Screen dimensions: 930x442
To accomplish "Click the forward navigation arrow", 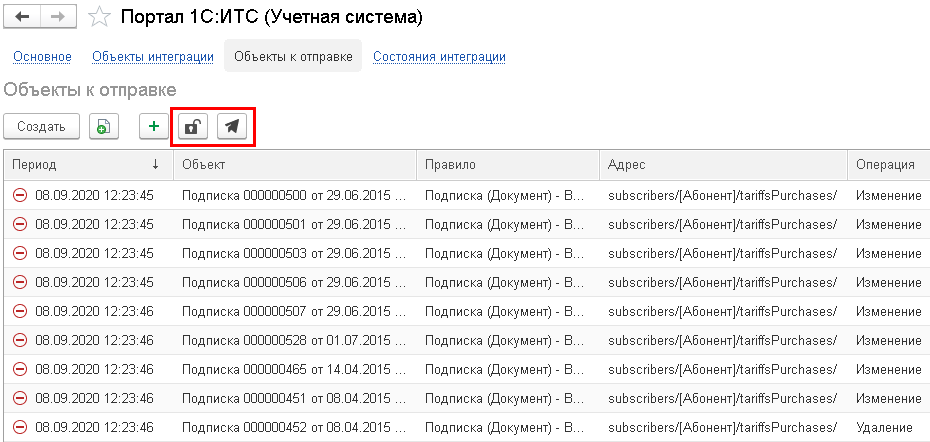I will (58, 17).
